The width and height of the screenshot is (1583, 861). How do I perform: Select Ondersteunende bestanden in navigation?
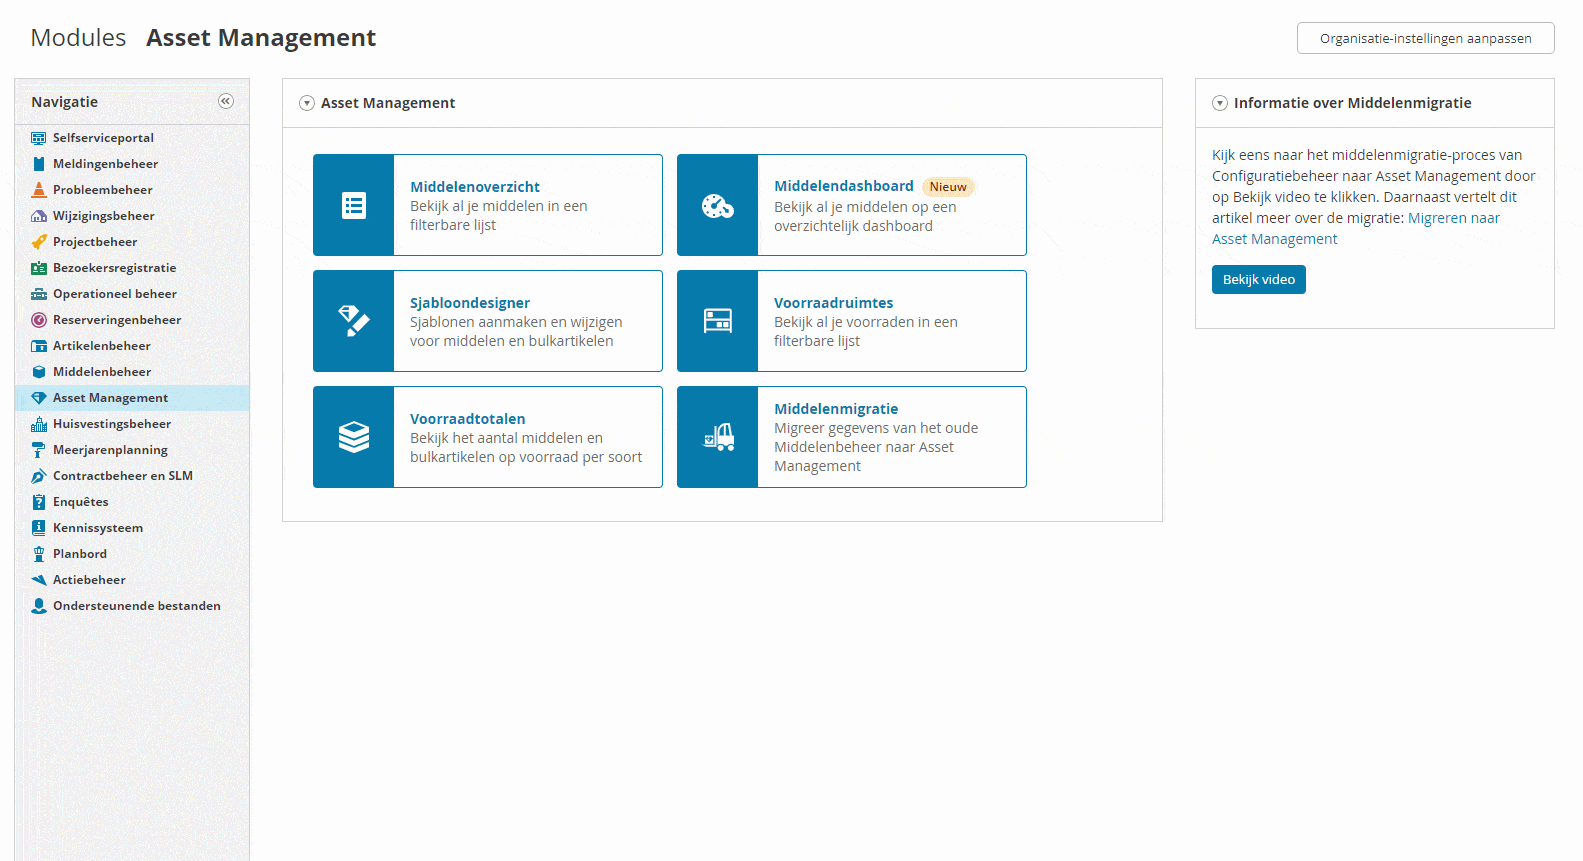[137, 606]
